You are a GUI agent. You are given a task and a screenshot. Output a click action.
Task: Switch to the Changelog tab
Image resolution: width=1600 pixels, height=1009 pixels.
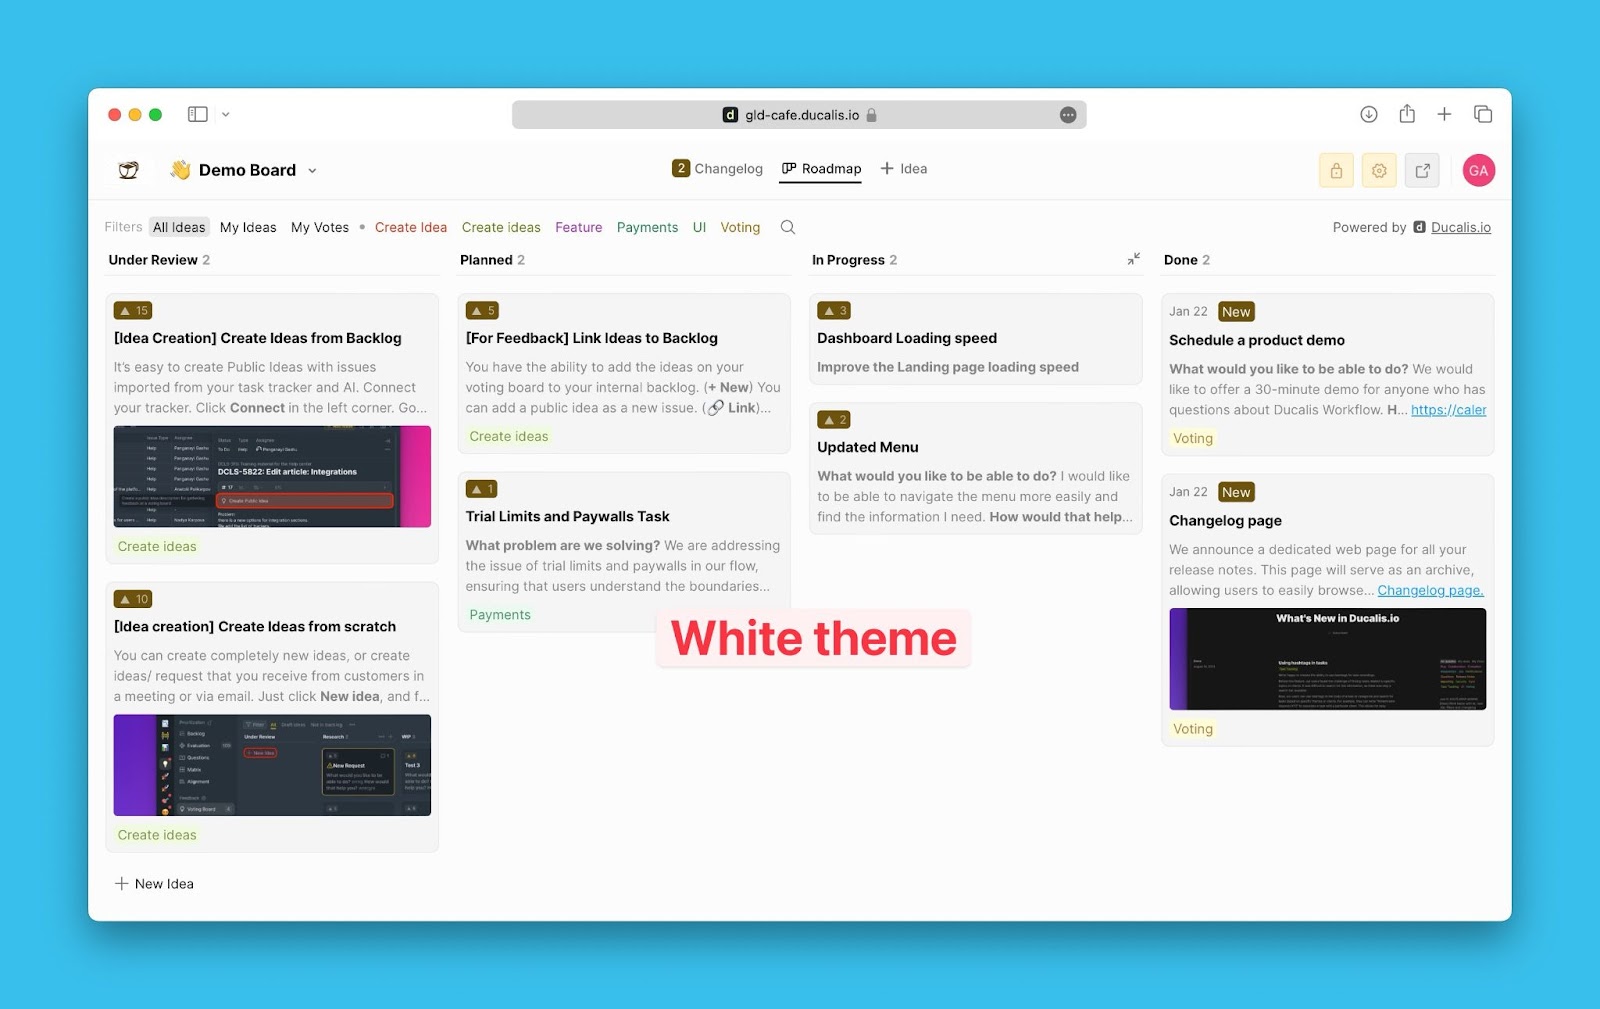[718, 169]
